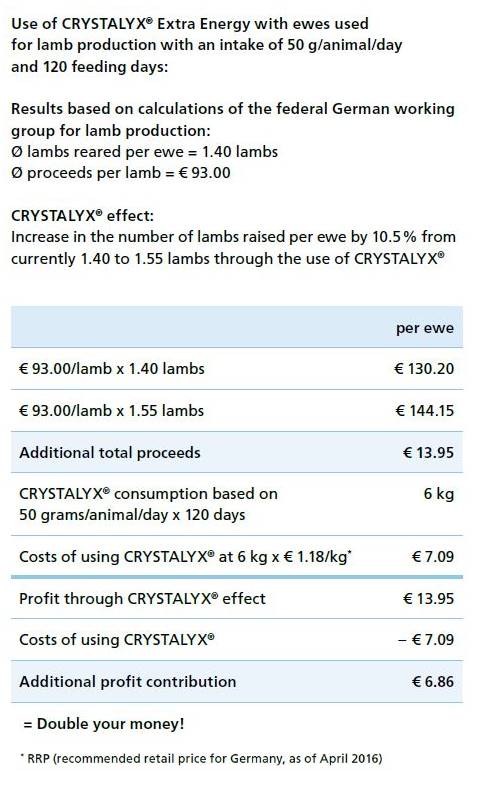Click the 'Additional total proceeds' row label
The width and height of the screenshot is (481, 785).
[110, 453]
